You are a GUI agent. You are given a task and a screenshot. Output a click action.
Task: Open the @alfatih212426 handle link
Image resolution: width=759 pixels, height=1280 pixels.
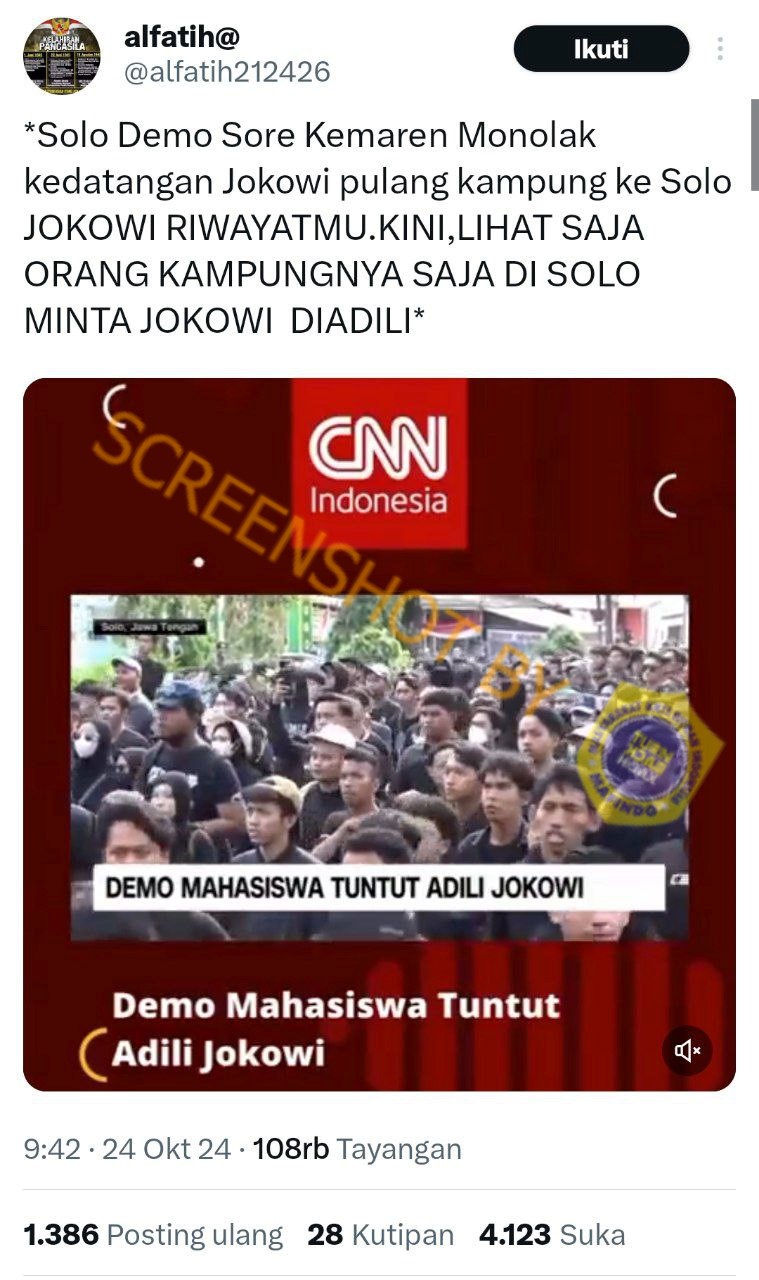click(227, 73)
